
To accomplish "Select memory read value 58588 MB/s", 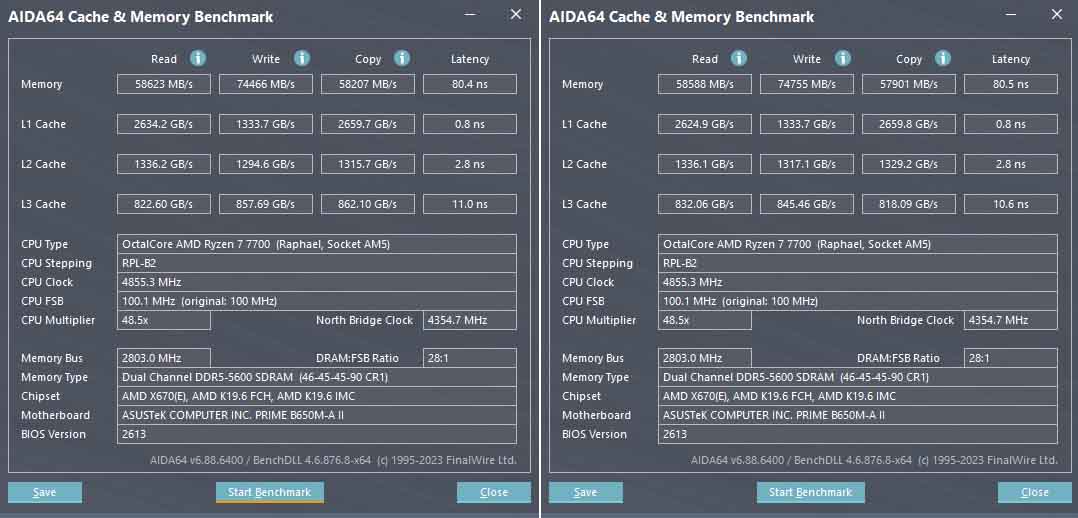I will click(705, 85).
